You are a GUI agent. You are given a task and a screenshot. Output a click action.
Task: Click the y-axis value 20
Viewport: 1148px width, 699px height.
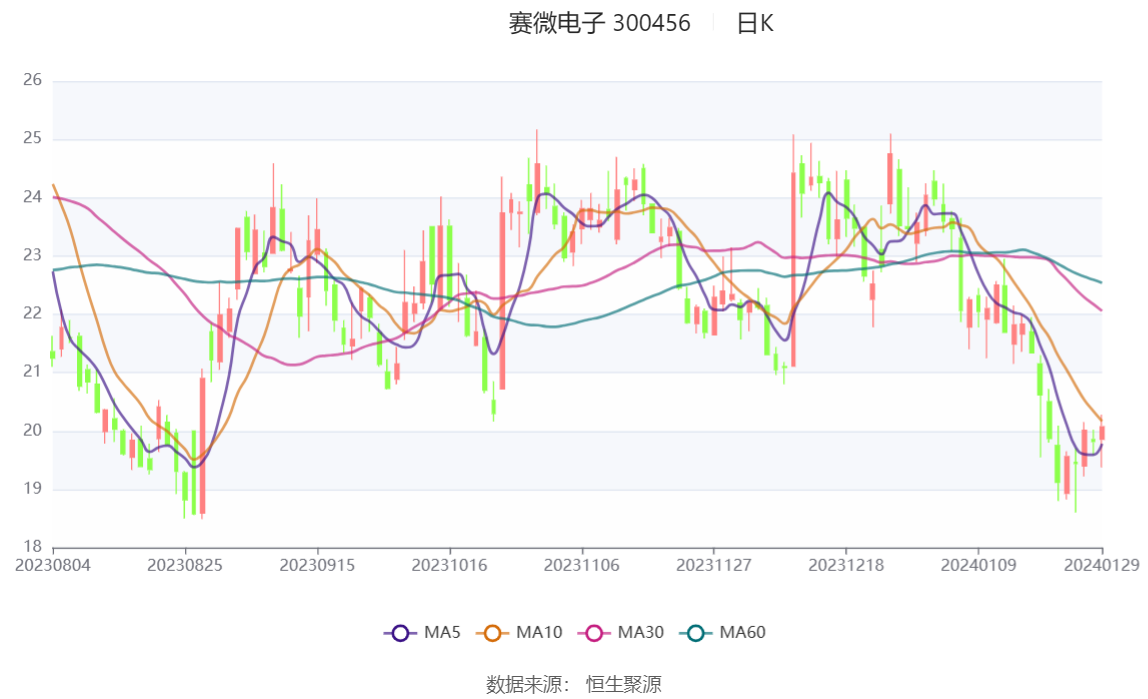click(x=32, y=430)
